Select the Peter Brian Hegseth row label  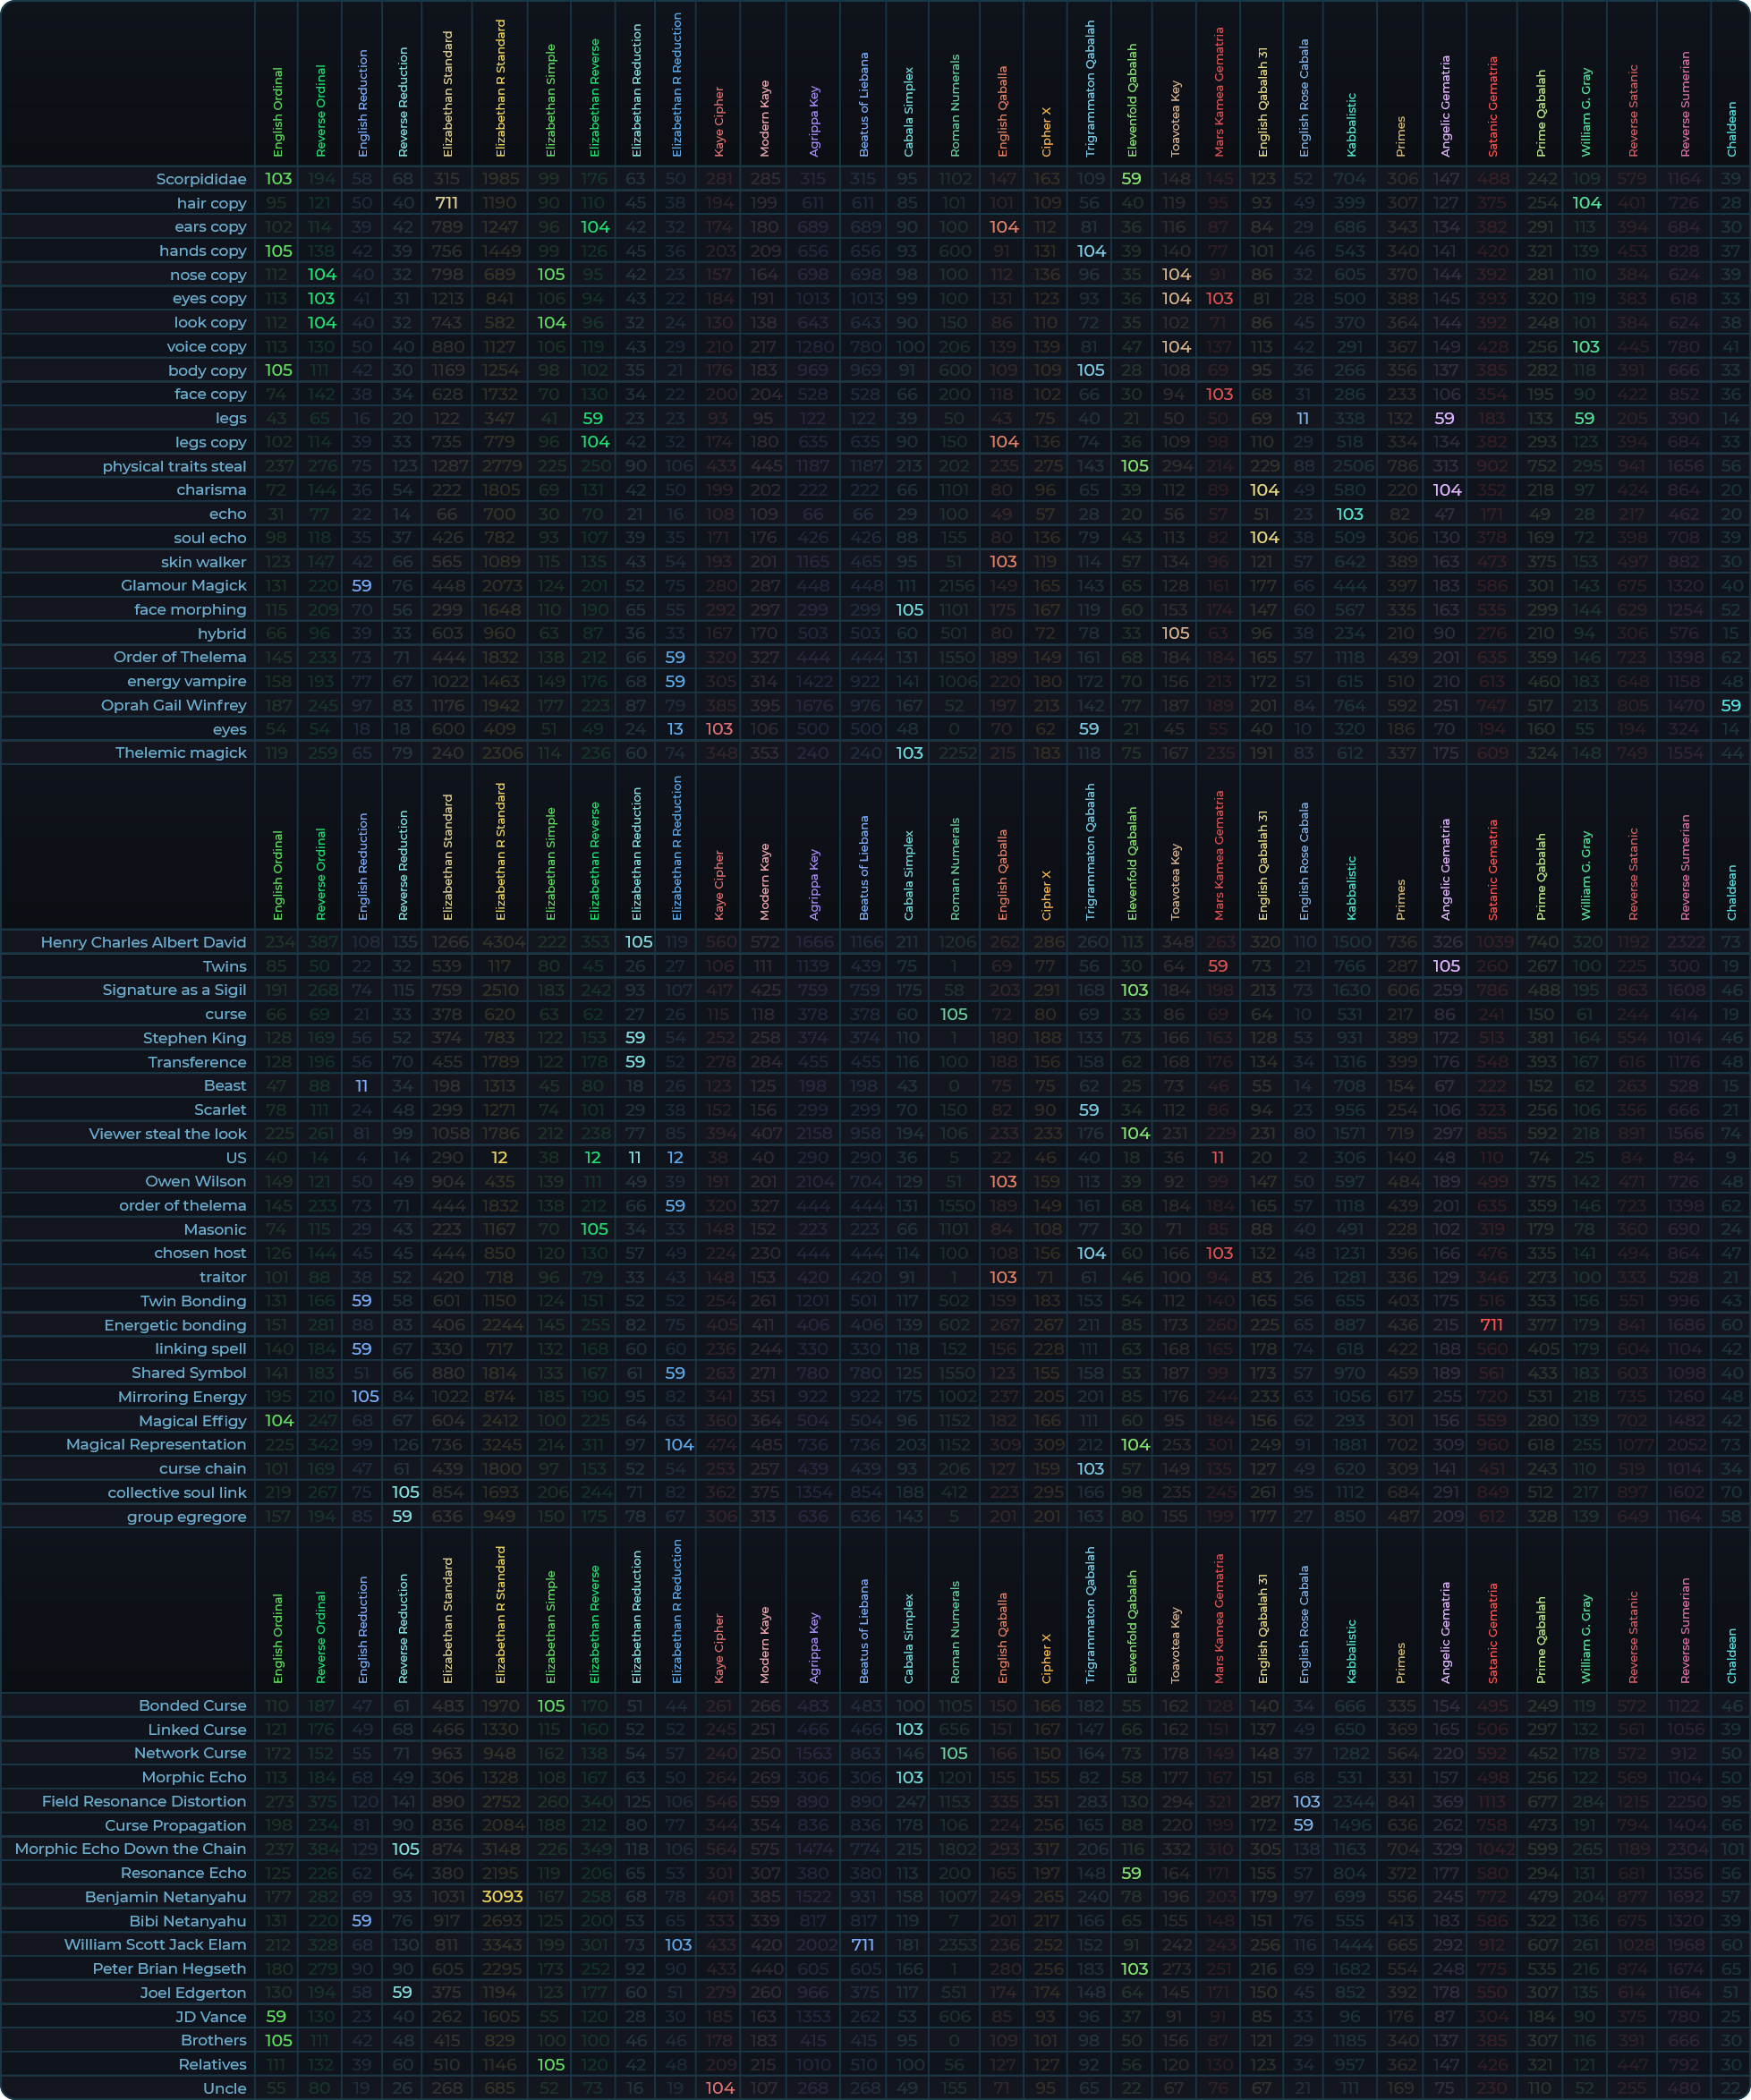[x=169, y=1968]
